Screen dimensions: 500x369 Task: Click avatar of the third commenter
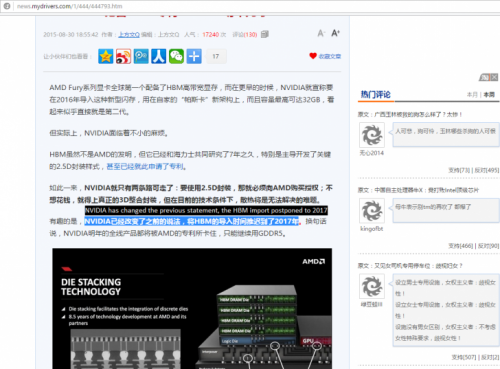click(372, 286)
